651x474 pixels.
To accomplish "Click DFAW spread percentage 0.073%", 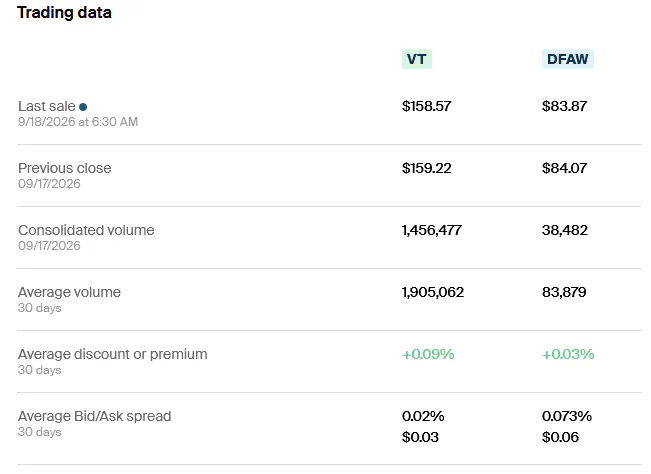I will point(567,416).
